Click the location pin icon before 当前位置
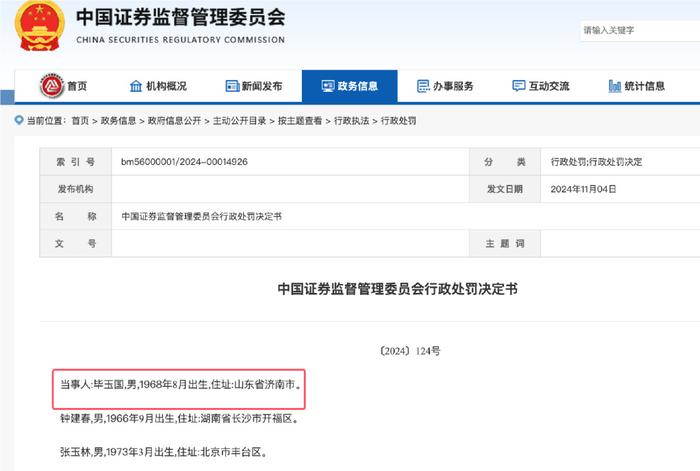Screen dimensions: 700x471 point(19,120)
